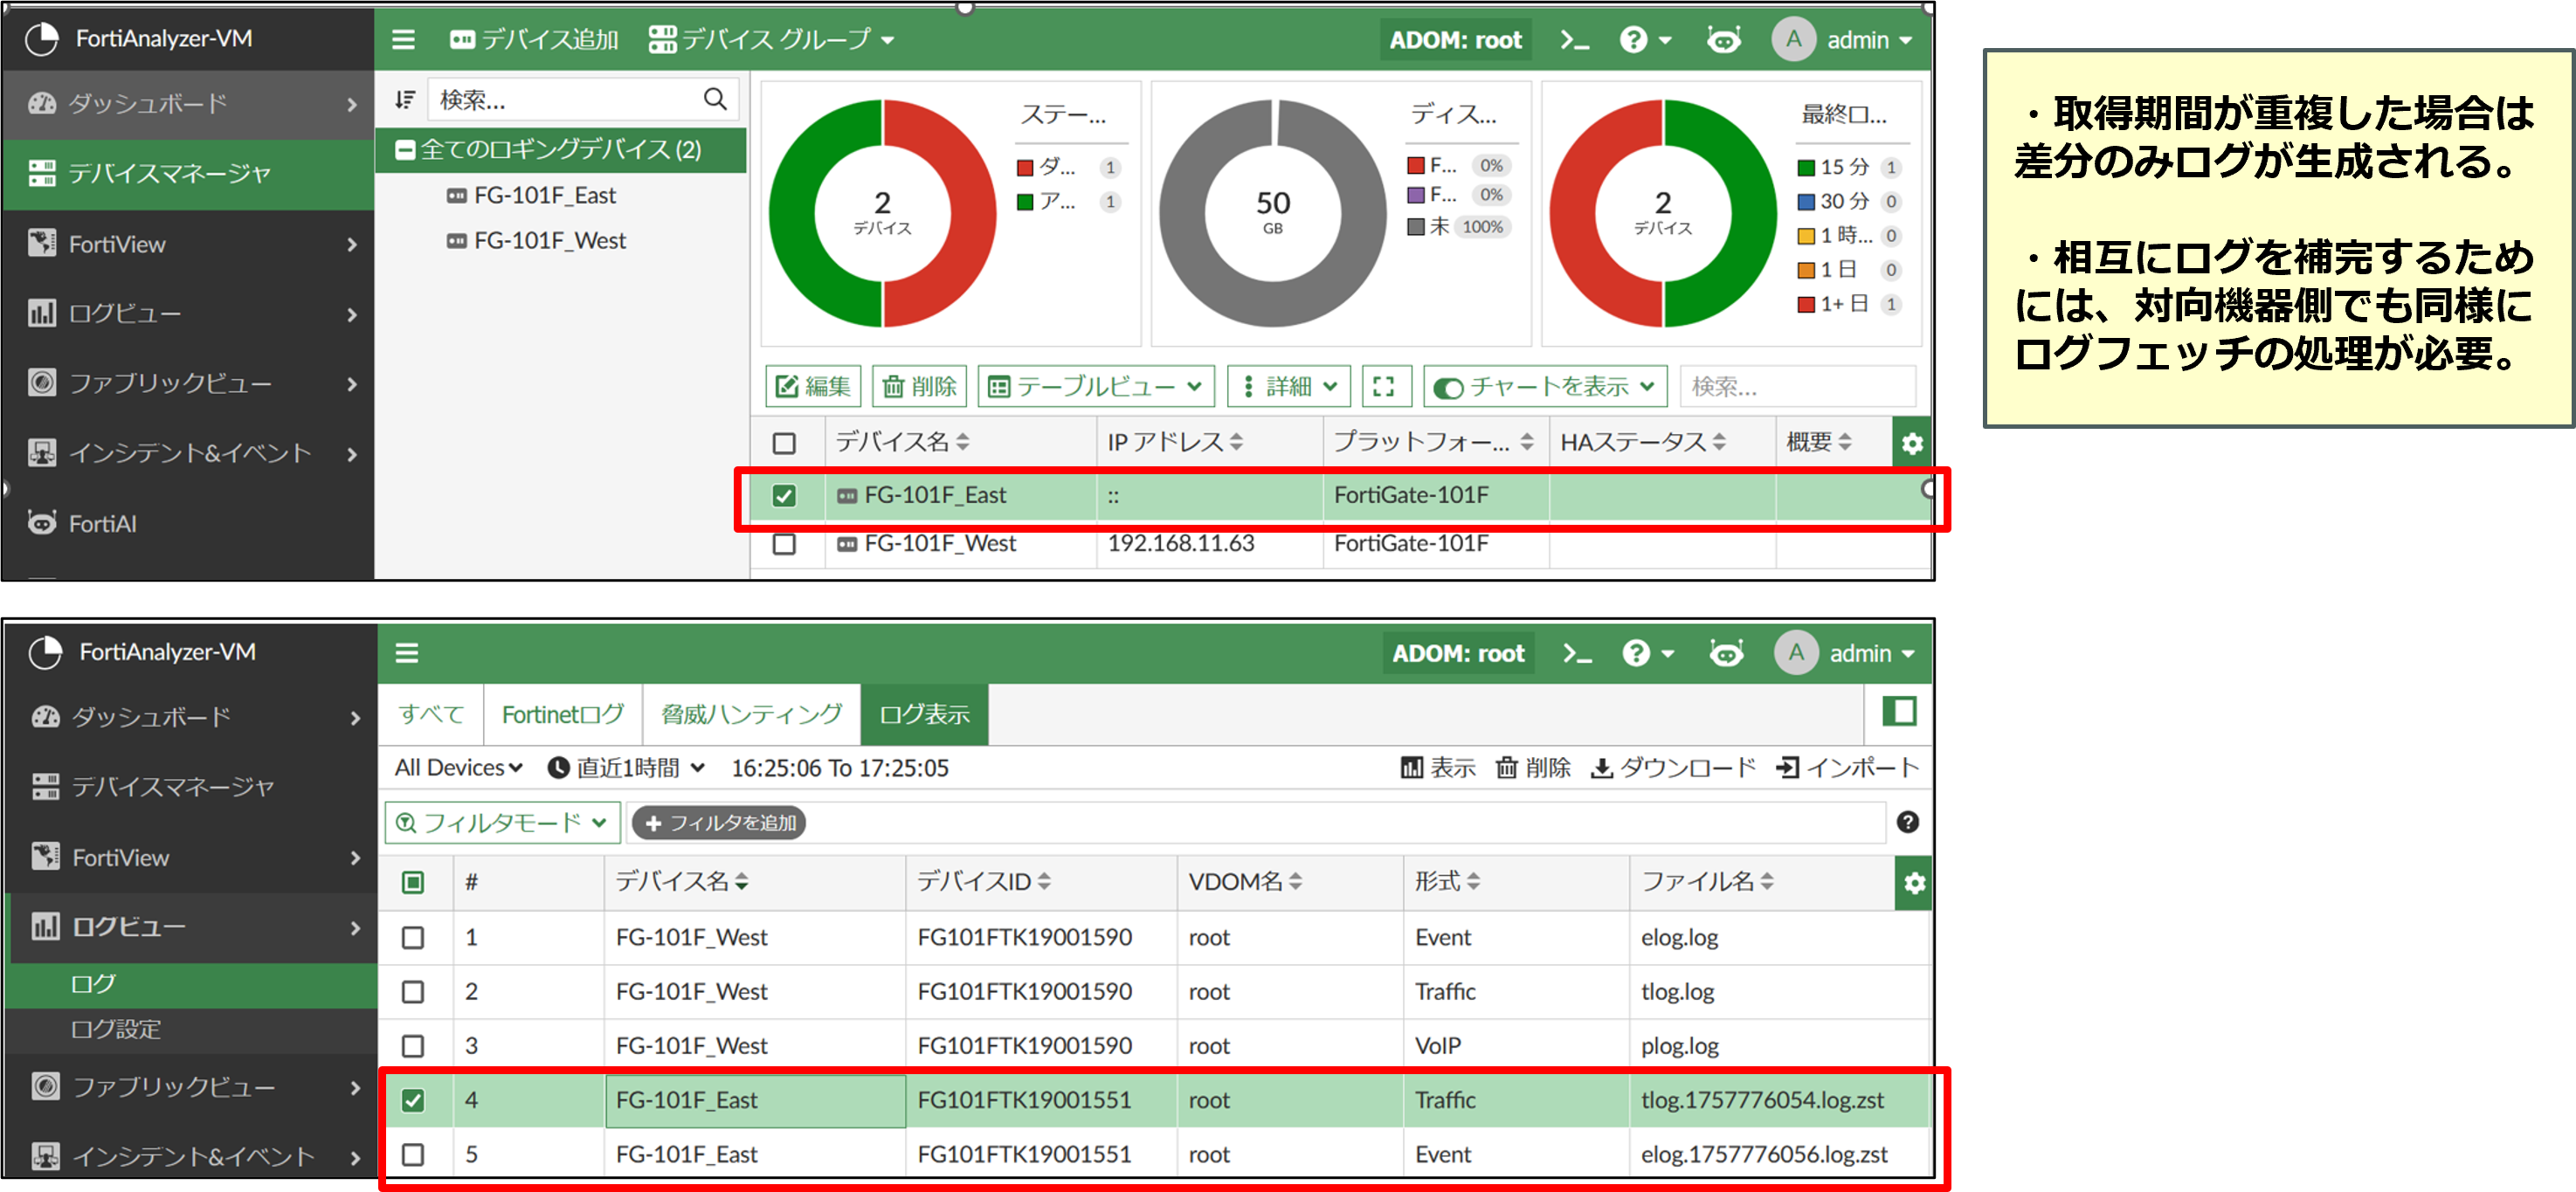Click the hamburger menu icon beside デバイス追加
Image resolution: width=2576 pixels, height=1192 pixels.
403,40
